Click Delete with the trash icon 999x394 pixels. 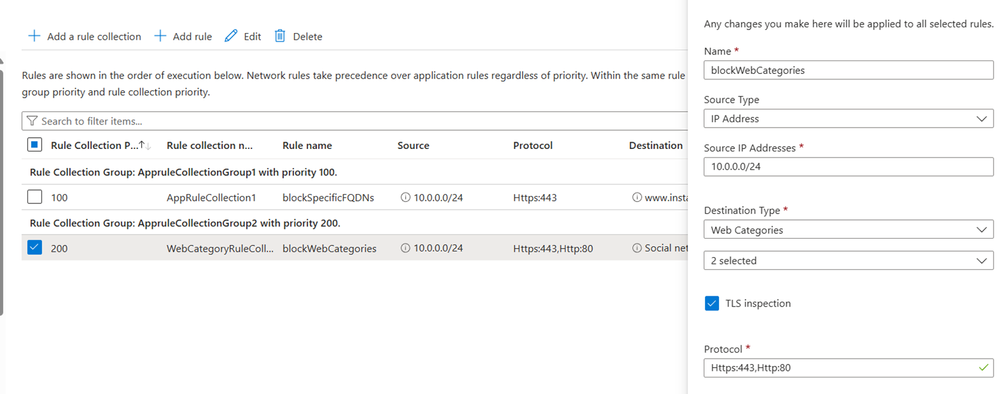pyautogui.click(x=298, y=36)
